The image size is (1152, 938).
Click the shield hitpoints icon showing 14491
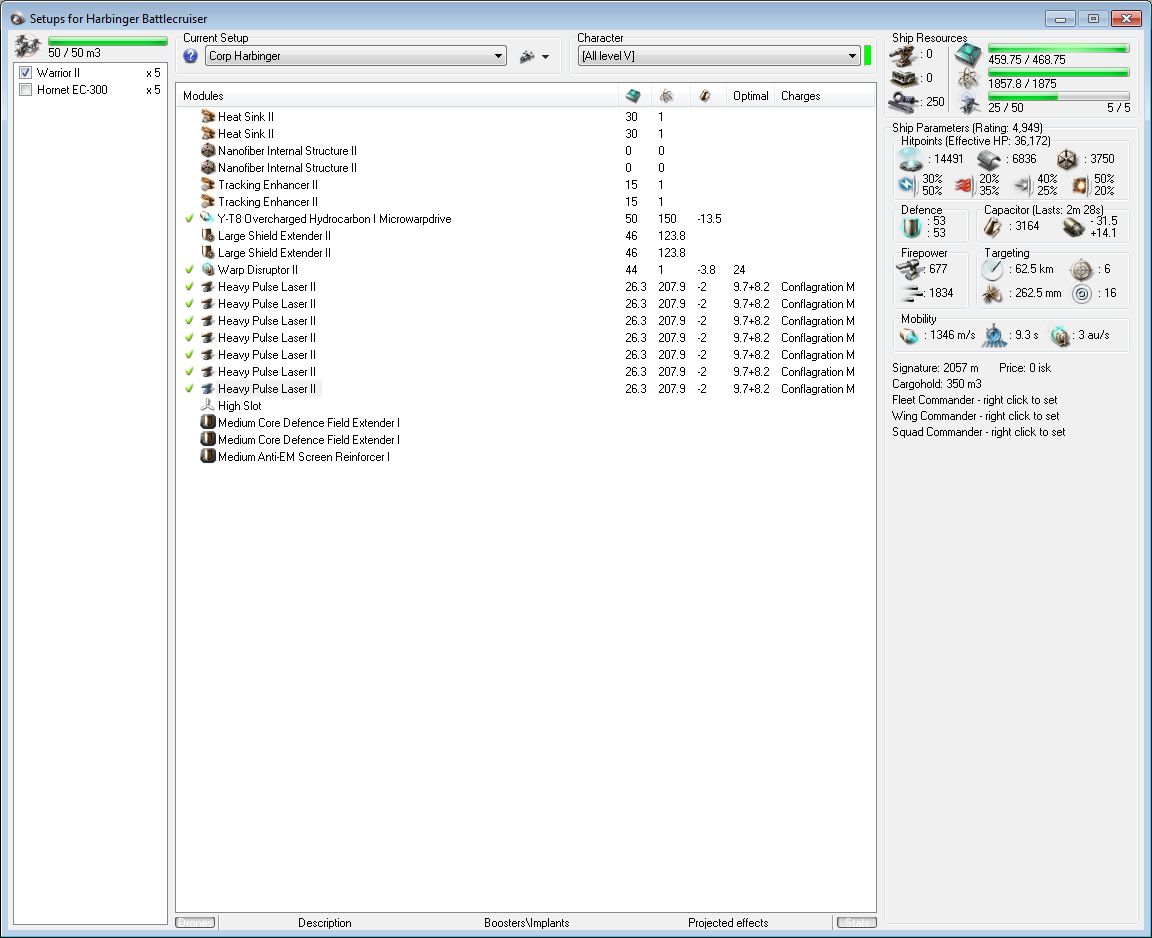[x=911, y=159]
